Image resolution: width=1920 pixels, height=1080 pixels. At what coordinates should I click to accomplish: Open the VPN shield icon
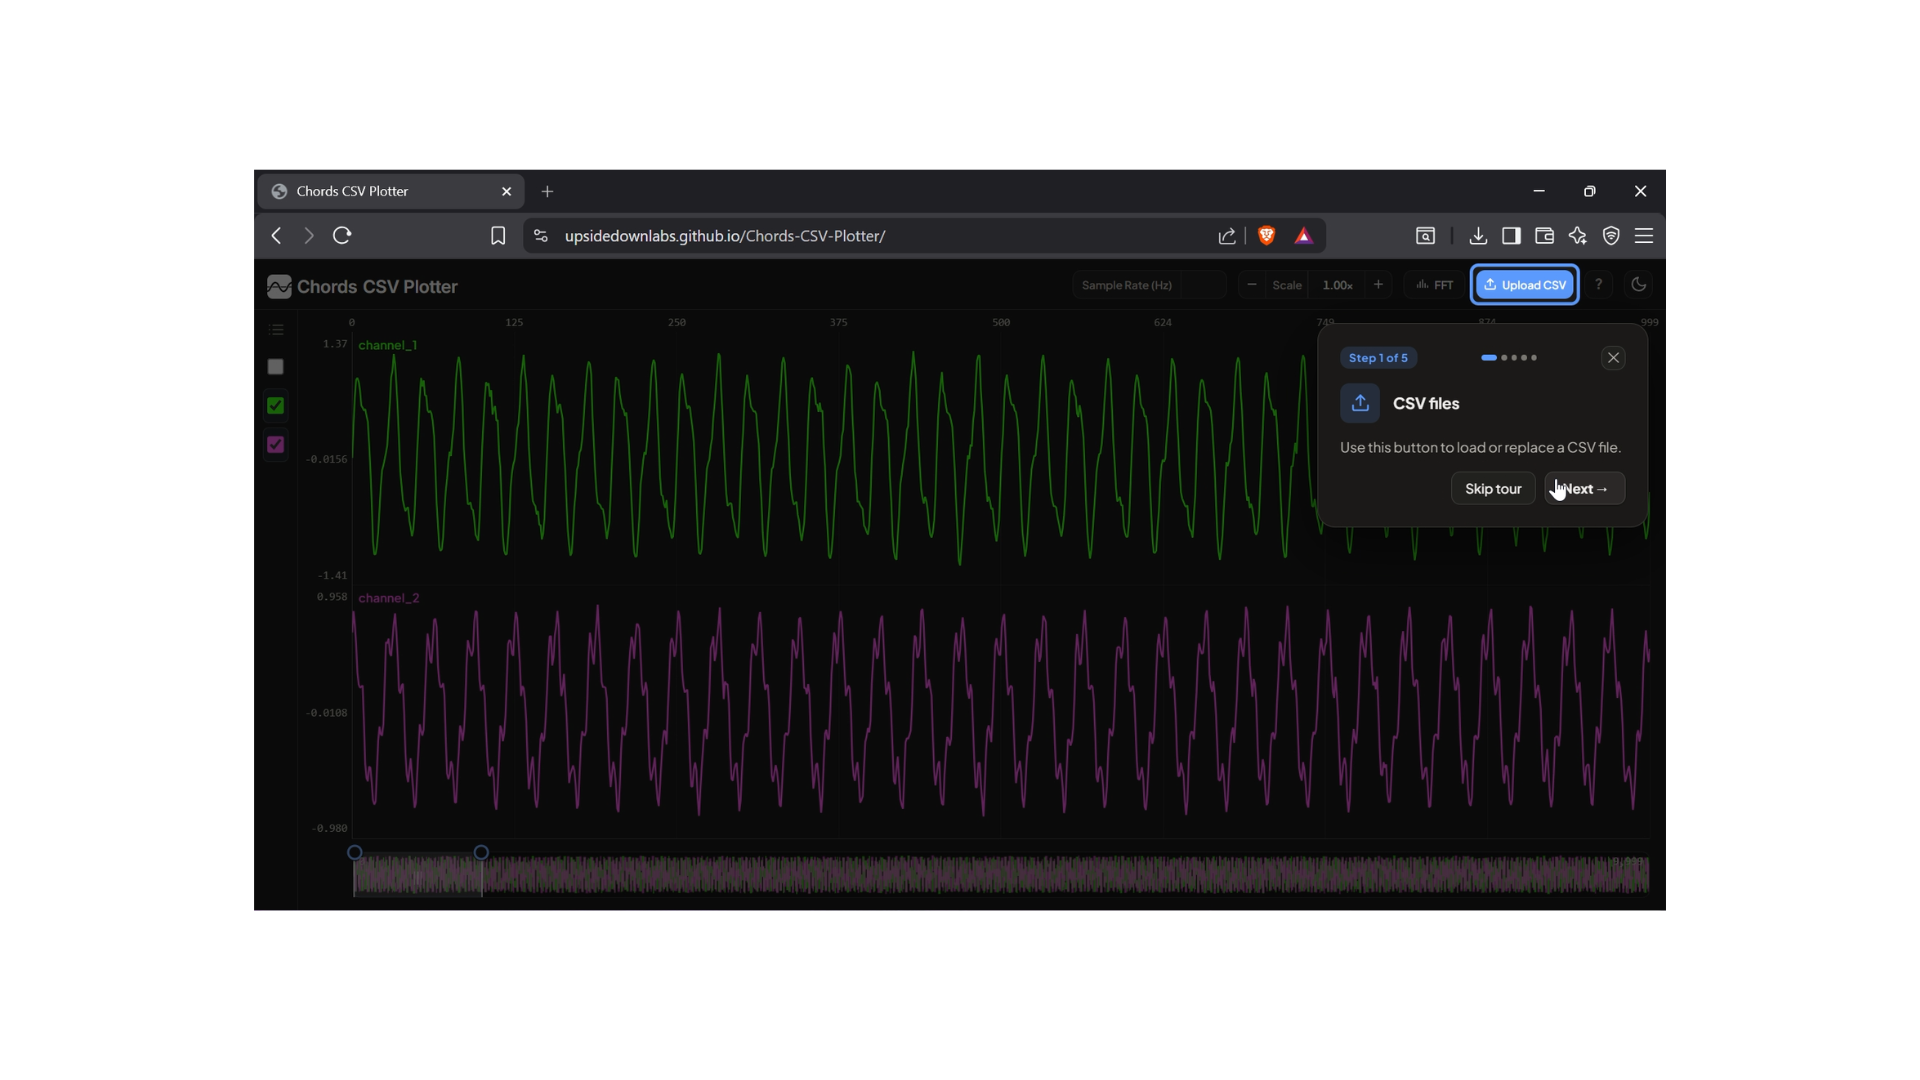click(x=1611, y=236)
